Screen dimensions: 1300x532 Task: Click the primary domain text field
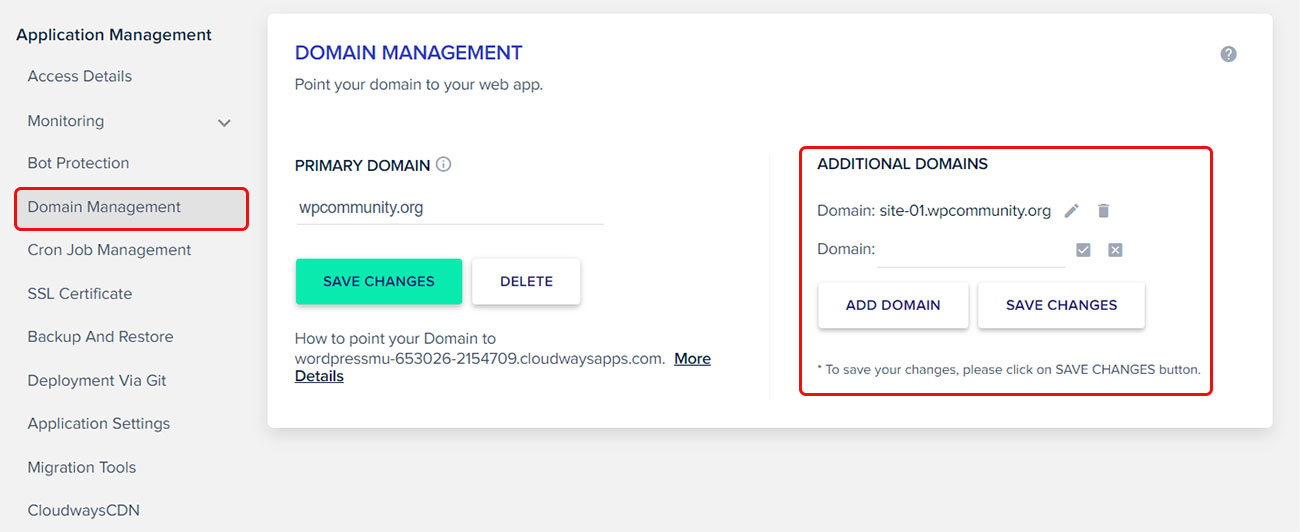click(x=449, y=208)
